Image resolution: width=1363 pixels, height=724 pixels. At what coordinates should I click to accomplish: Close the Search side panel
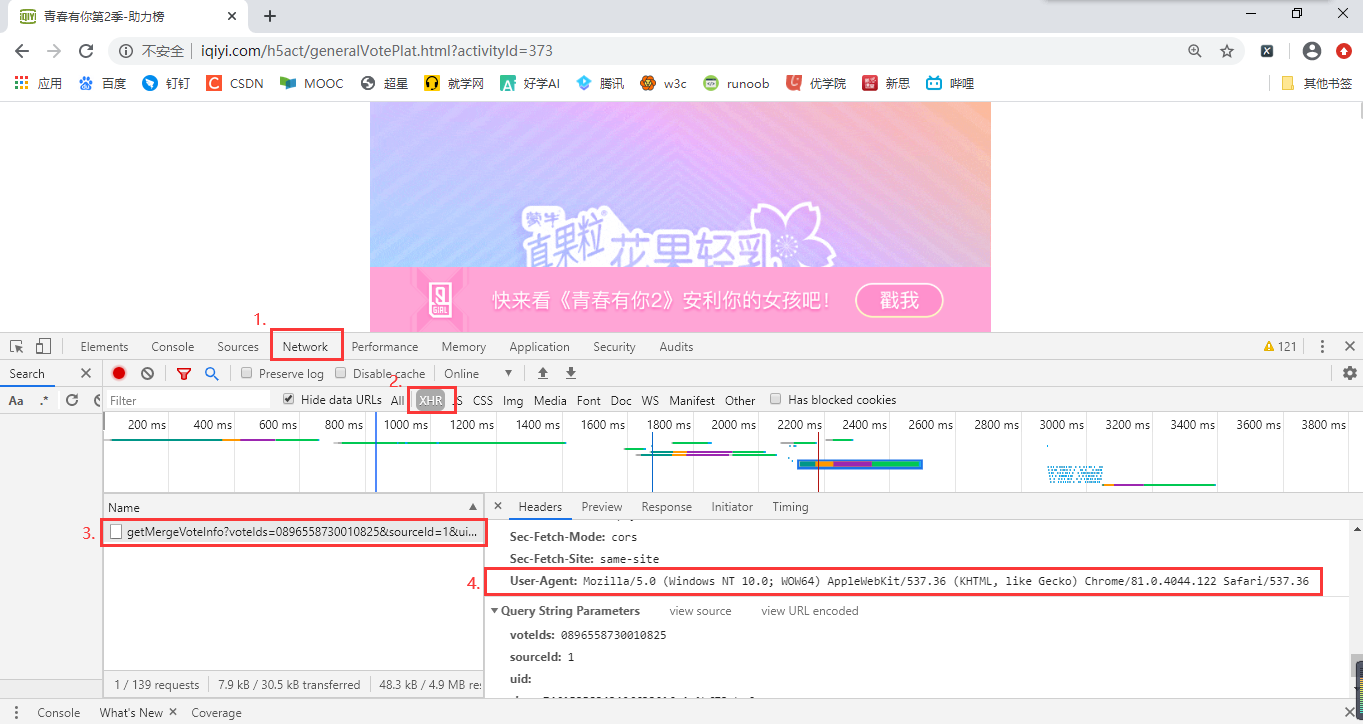(x=86, y=373)
